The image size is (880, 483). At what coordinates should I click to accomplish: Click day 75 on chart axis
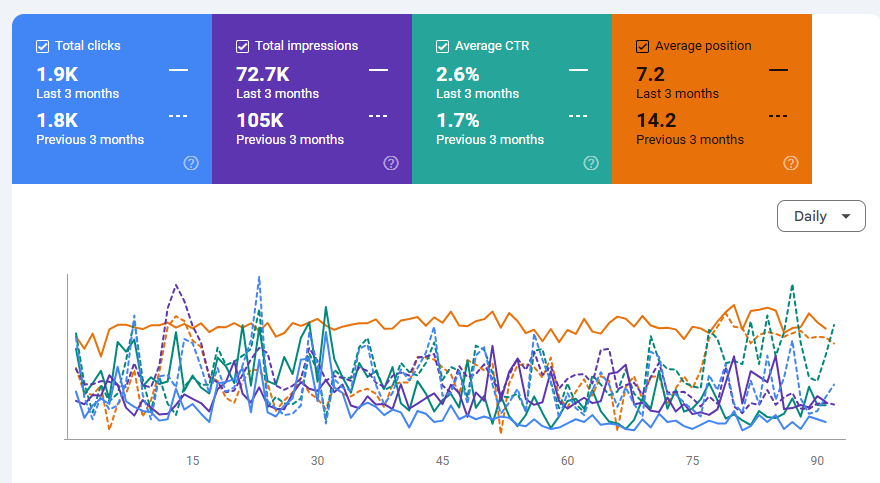pyautogui.click(x=693, y=461)
